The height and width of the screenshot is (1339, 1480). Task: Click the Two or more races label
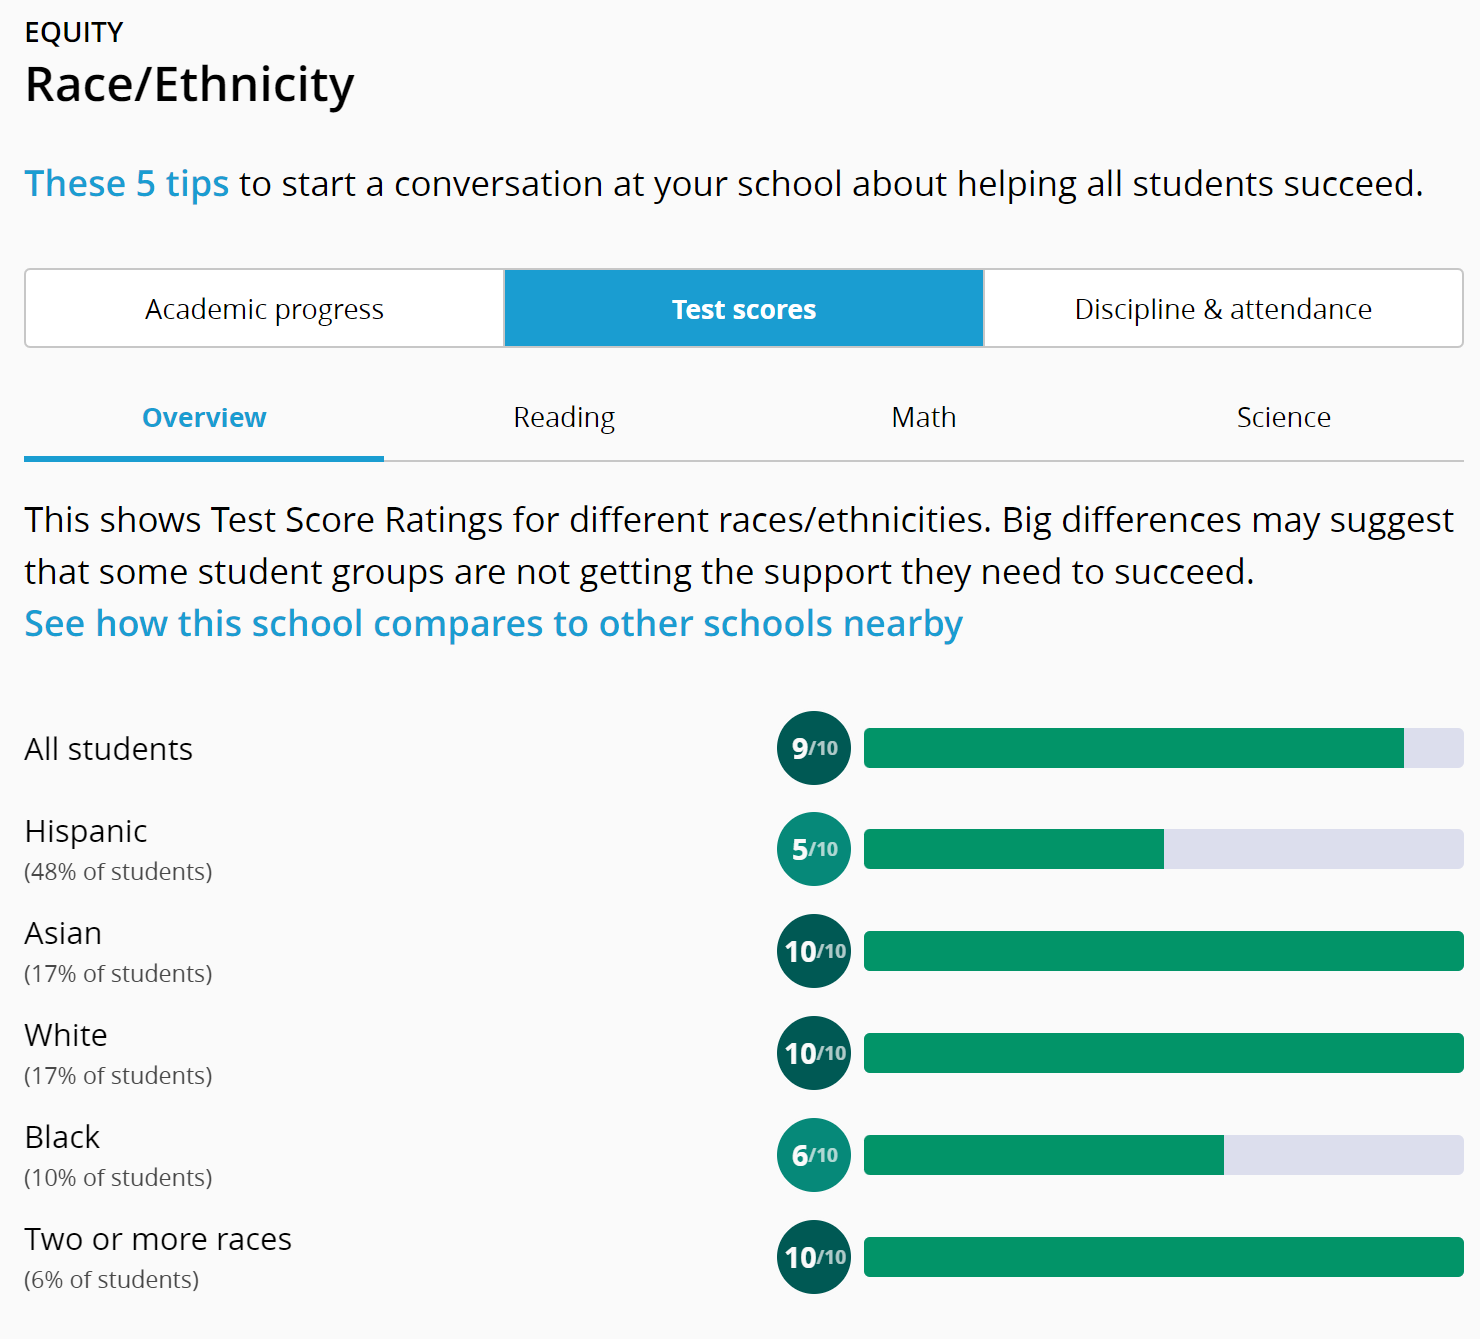pyautogui.click(x=158, y=1239)
